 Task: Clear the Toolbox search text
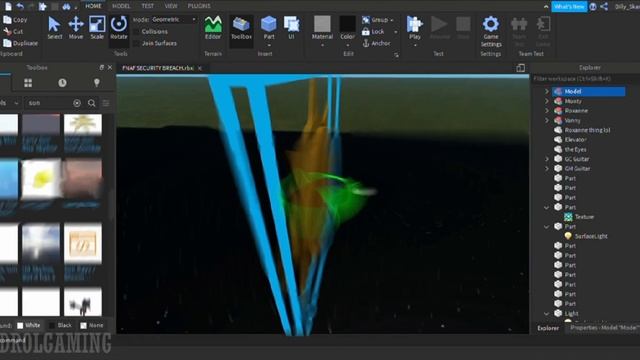pyautogui.click(x=77, y=103)
